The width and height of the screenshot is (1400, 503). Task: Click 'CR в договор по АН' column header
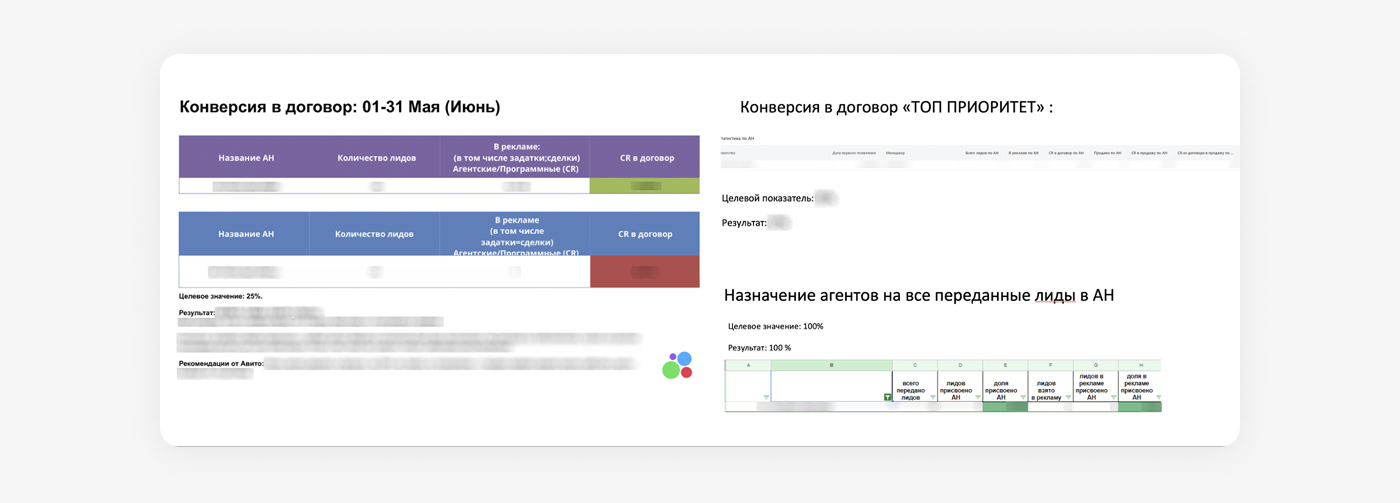pyautogui.click(x=1066, y=153)
